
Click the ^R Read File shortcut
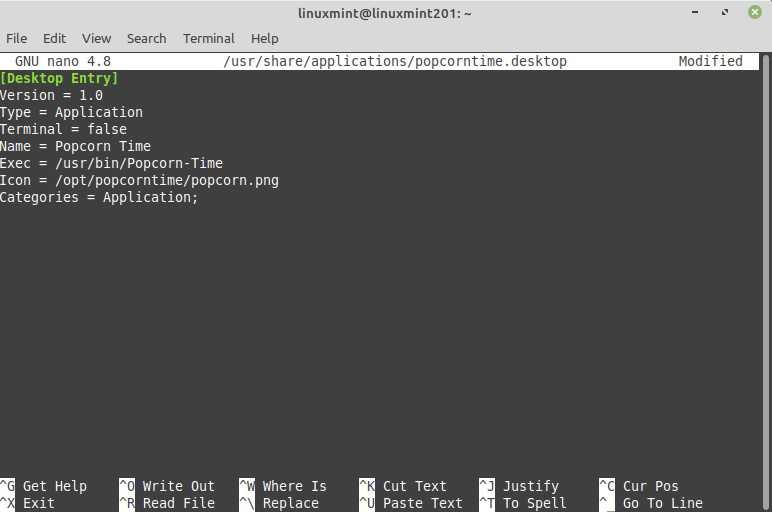(x=167, y=503)
